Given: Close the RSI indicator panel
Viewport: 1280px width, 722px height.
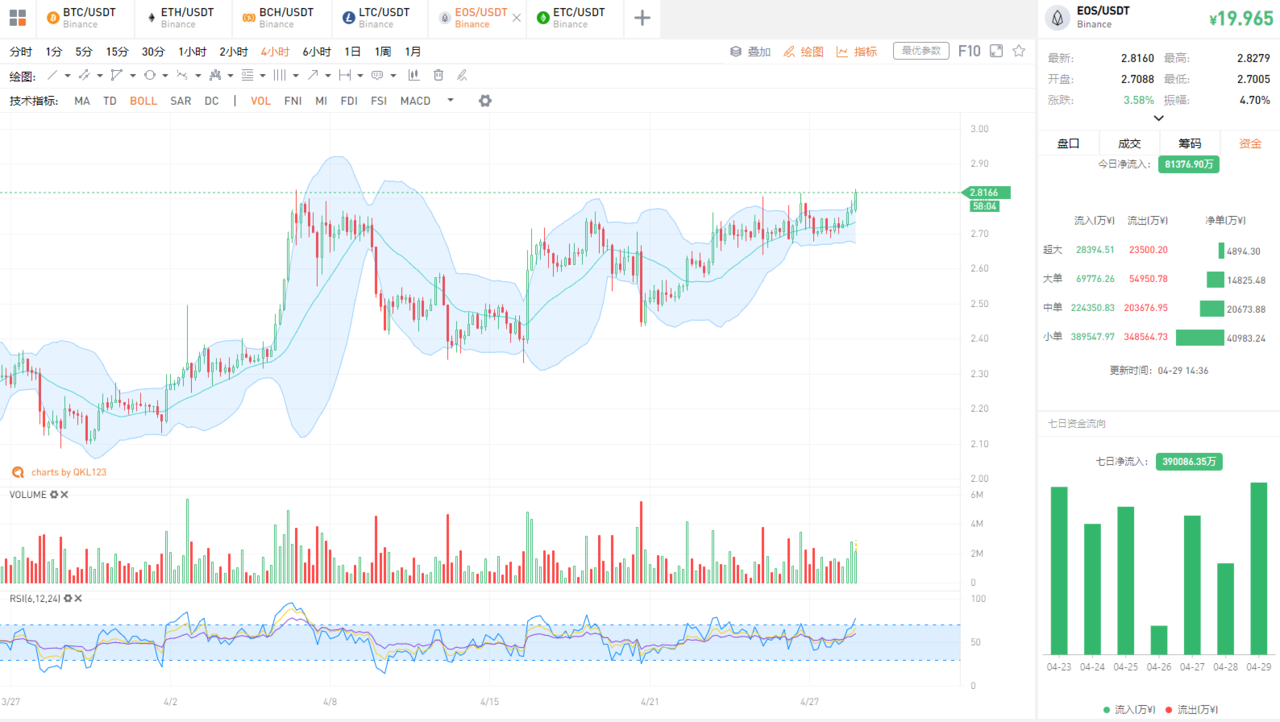Looking at the screenshot, I should pyautogui.click(x=78, y=598).
